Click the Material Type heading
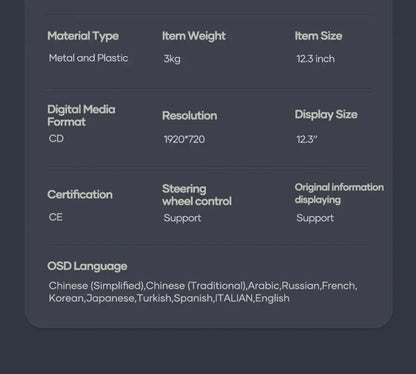416x374 pixels. (83, 36)
